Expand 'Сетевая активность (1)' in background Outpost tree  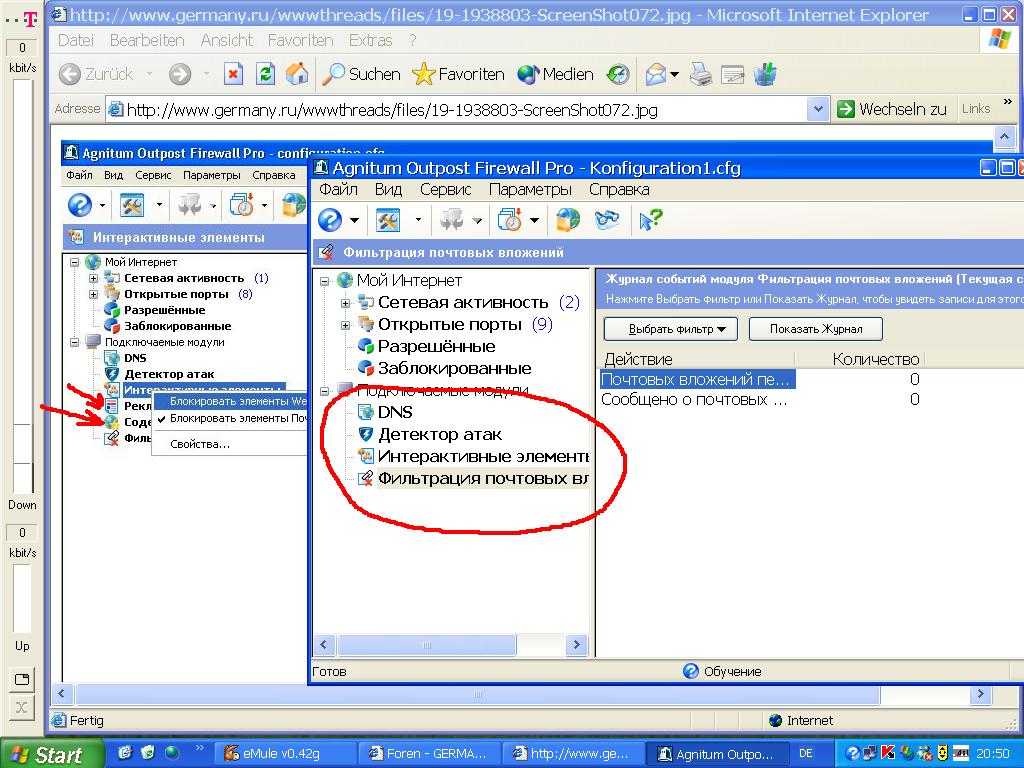point(93,278)
